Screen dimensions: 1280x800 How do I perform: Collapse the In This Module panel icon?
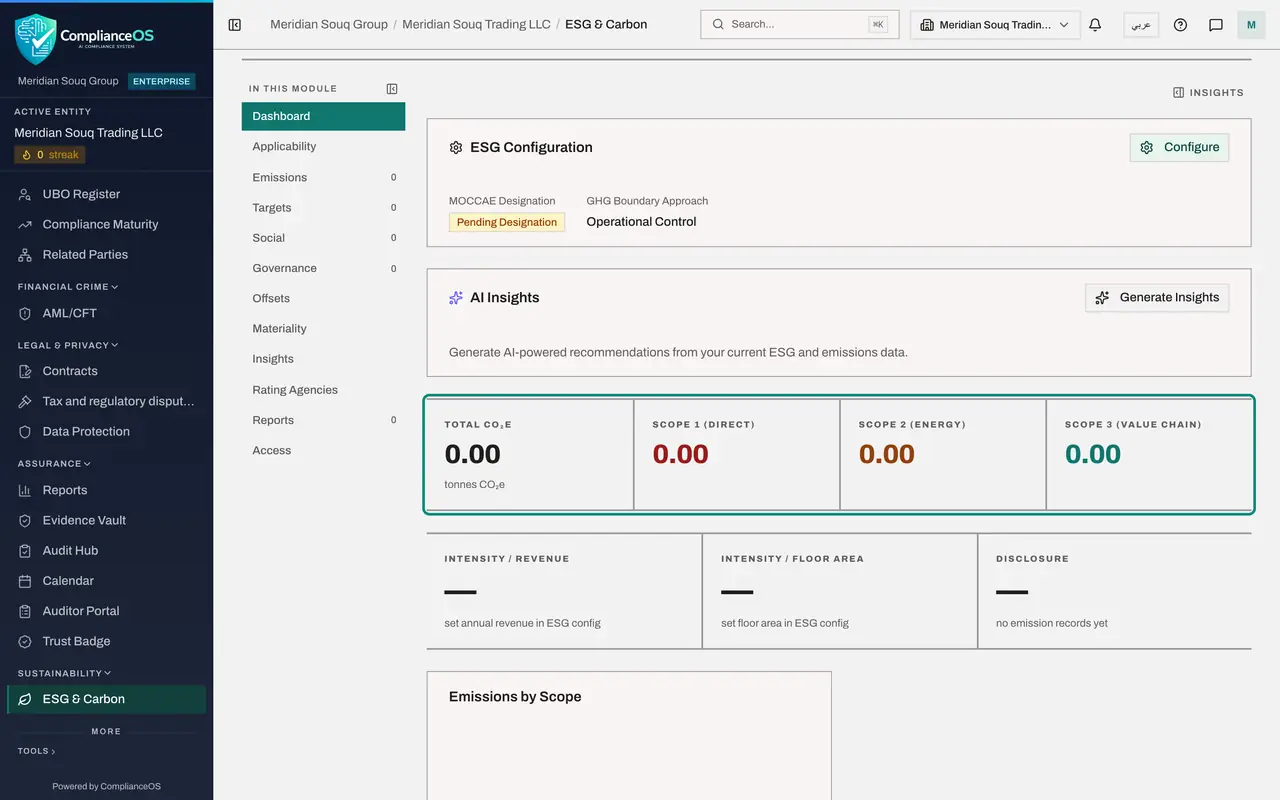click(x=392, y=89)
